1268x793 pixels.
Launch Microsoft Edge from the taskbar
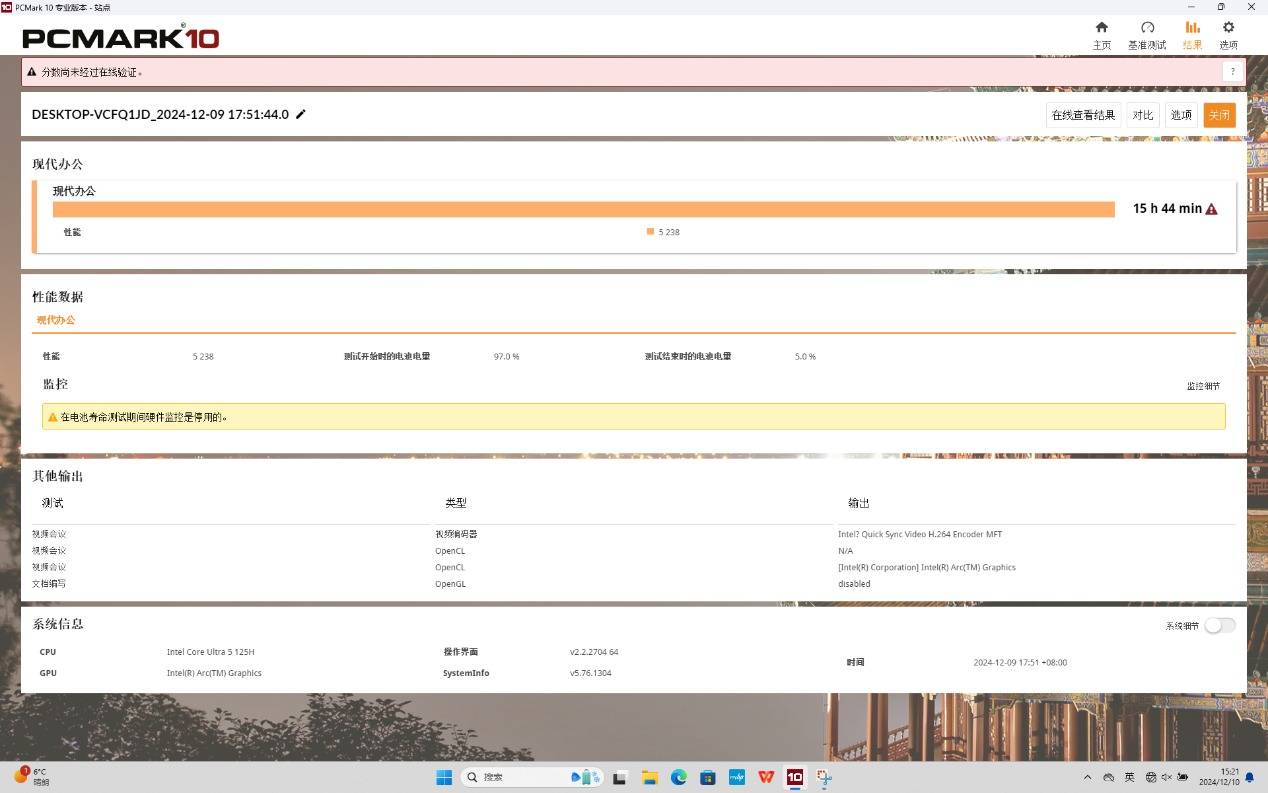(x=678, y=777)
